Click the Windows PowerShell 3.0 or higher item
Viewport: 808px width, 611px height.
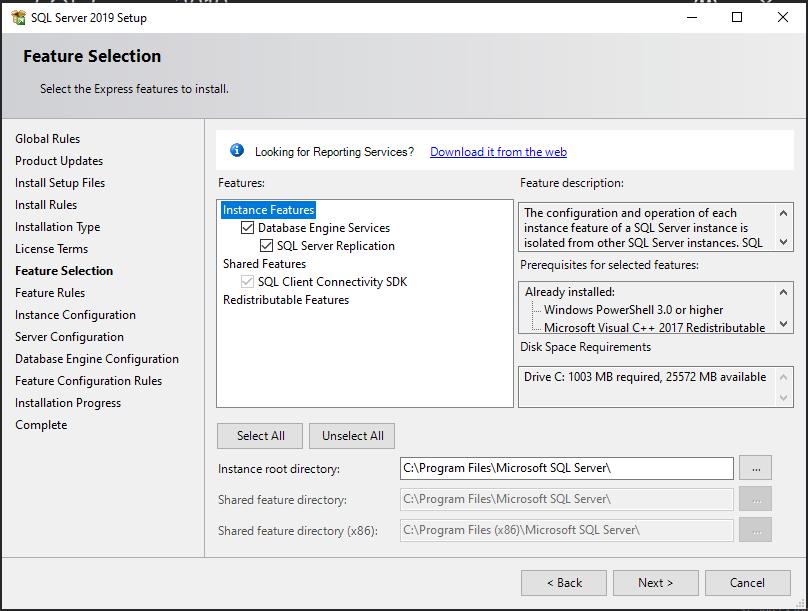coord(633,310)
